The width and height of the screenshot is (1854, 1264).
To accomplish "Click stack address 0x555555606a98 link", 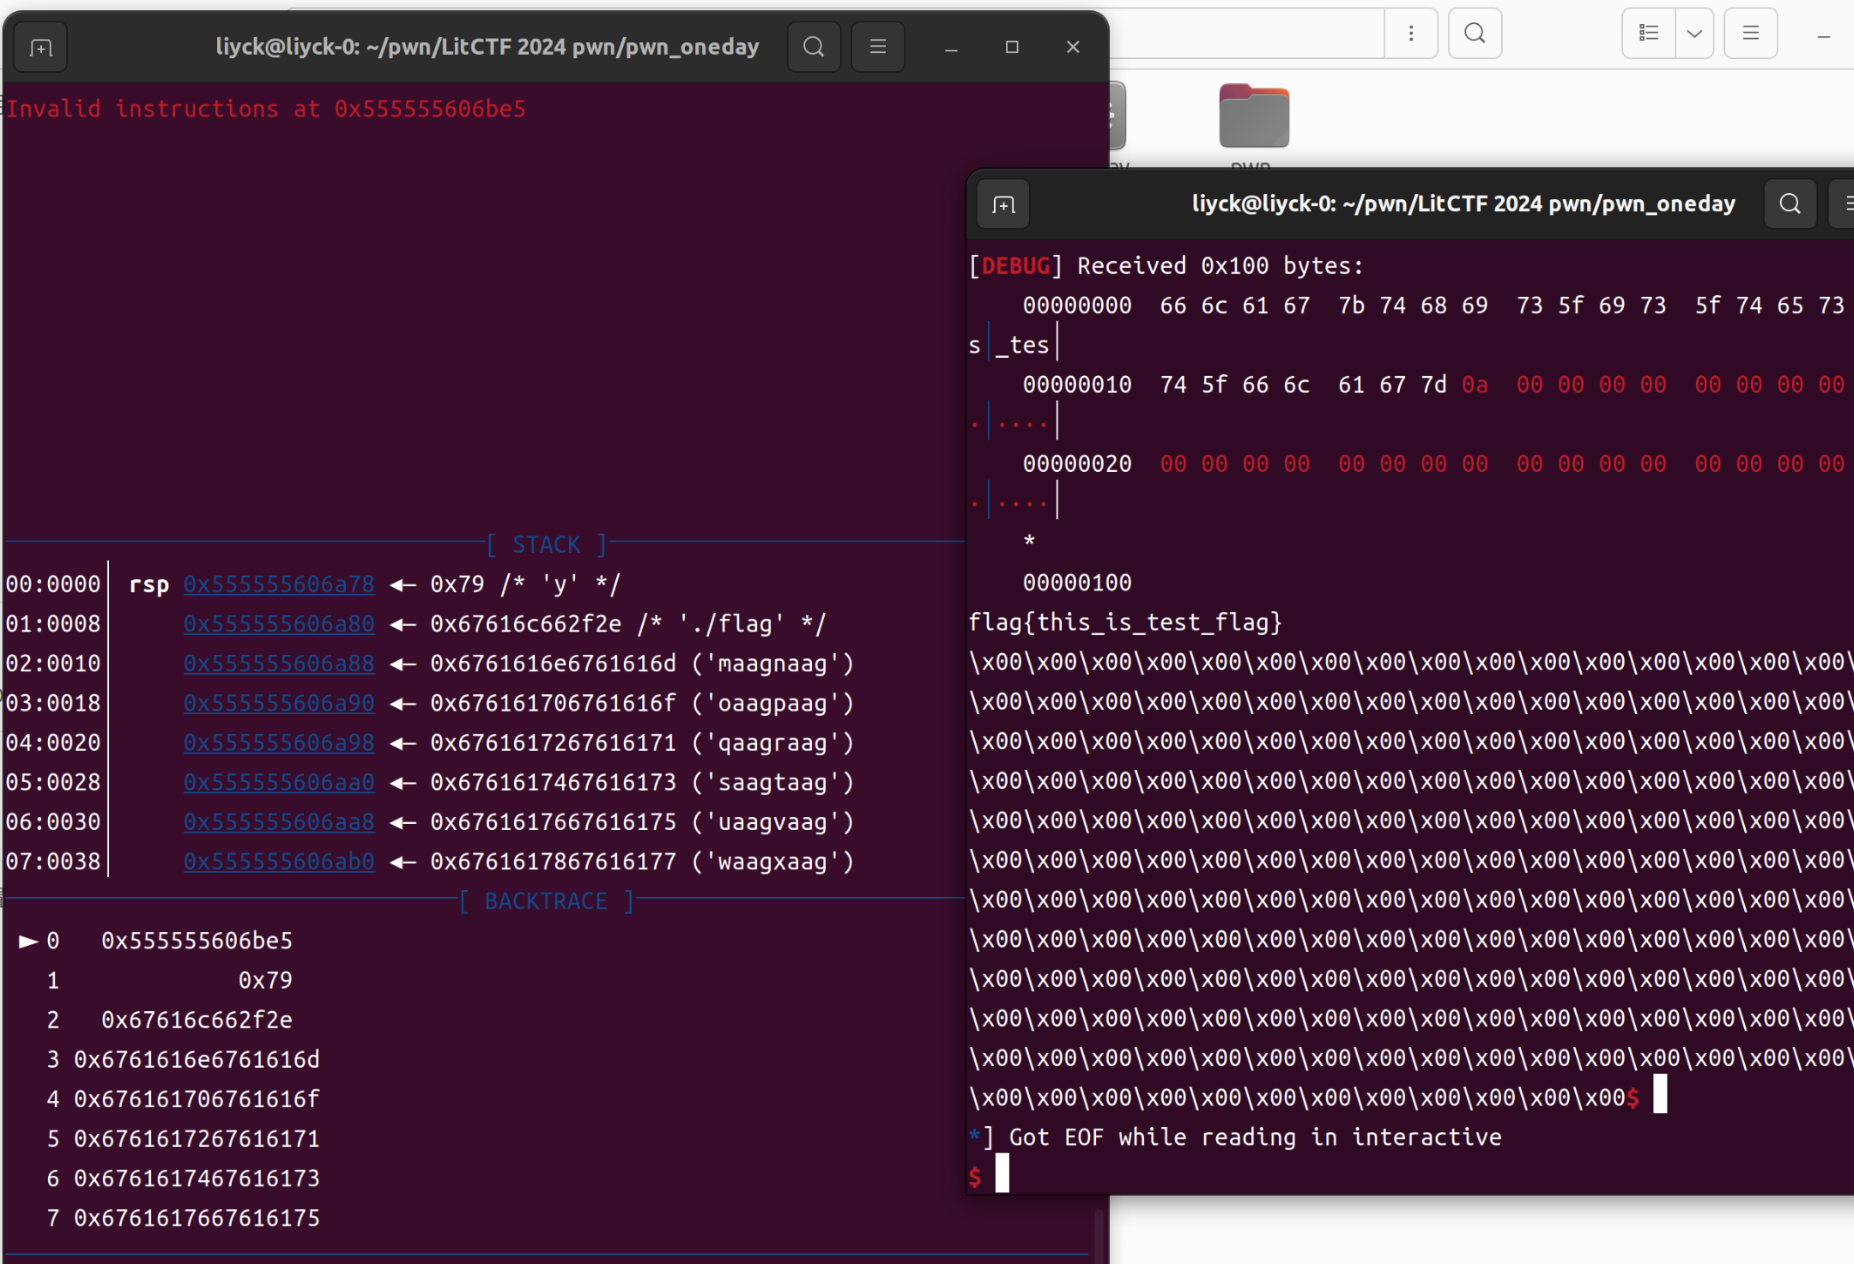I will [x=279, y=743].
